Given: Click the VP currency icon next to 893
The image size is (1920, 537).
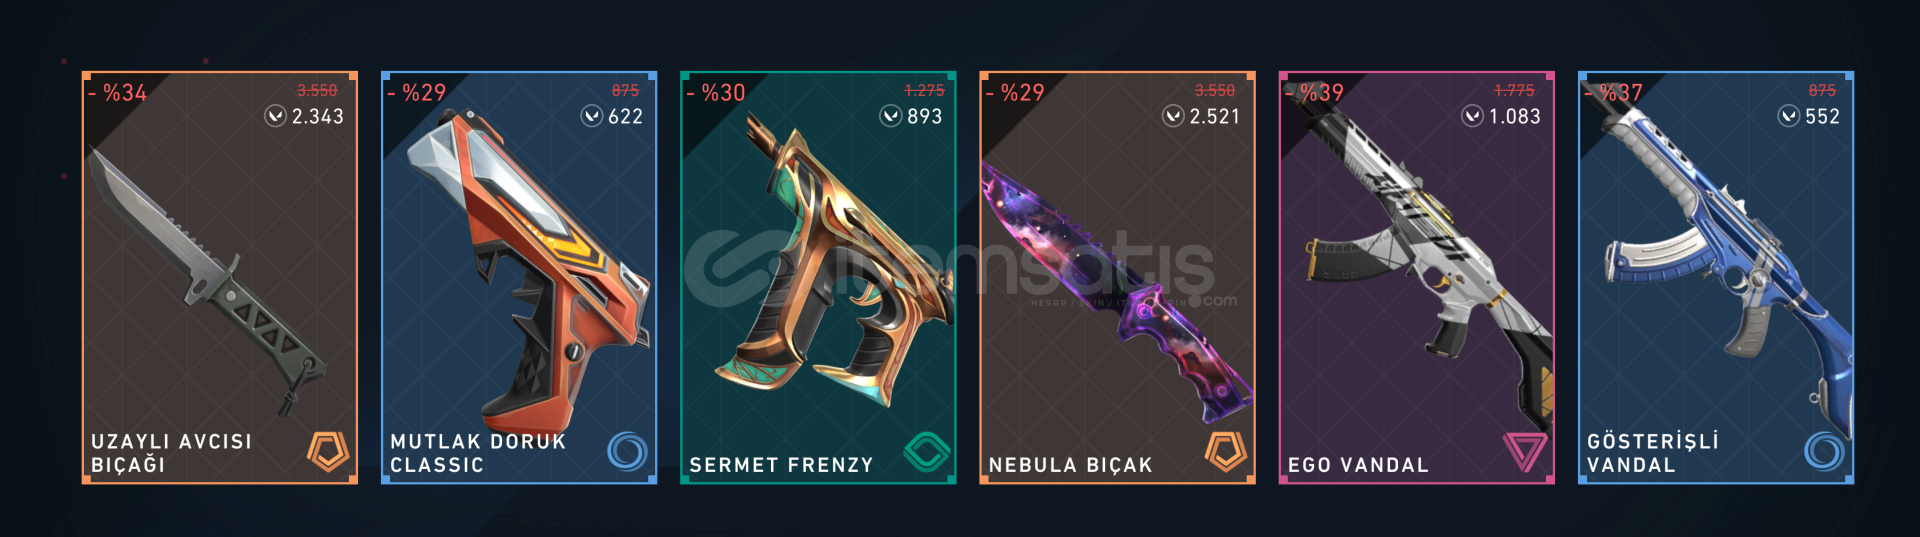Looking at the screenshot, I should pyautogui.click(x=890, y=117).
